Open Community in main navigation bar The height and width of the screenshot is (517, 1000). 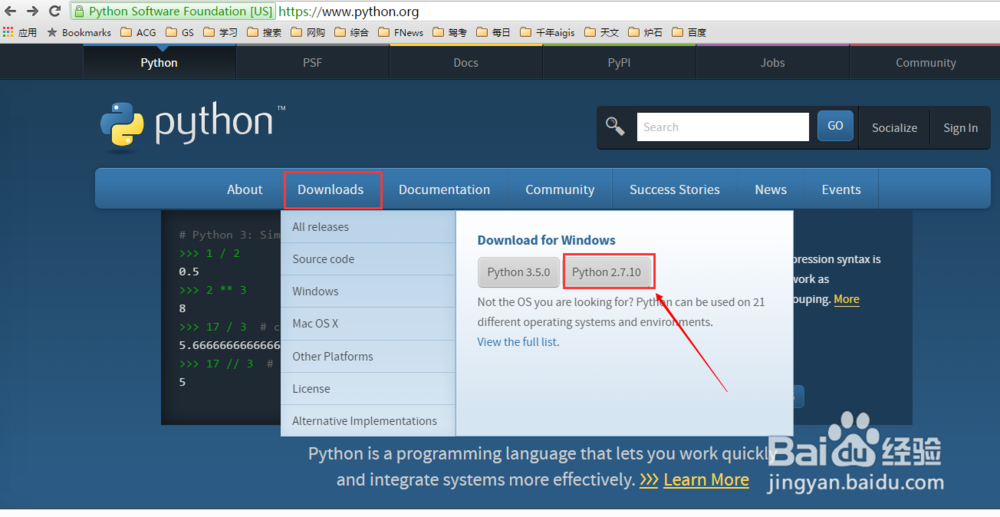[x=560, y=189]
